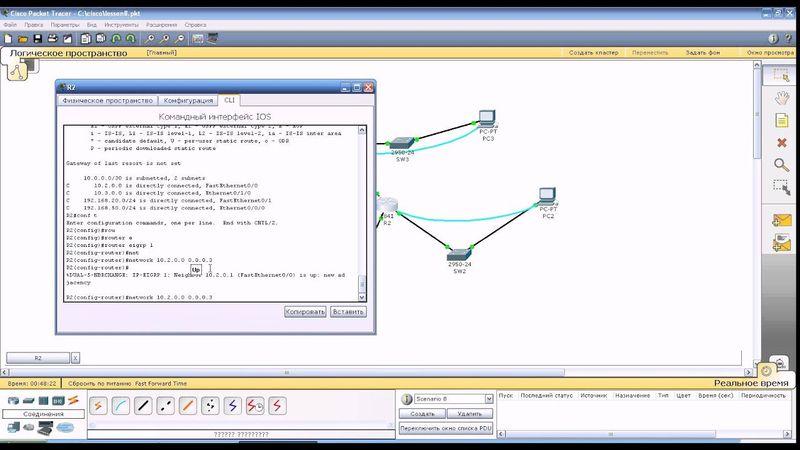This screenshot has width=800, height=450.
Task: Click the Копировать button
Action: coord(305,312)
